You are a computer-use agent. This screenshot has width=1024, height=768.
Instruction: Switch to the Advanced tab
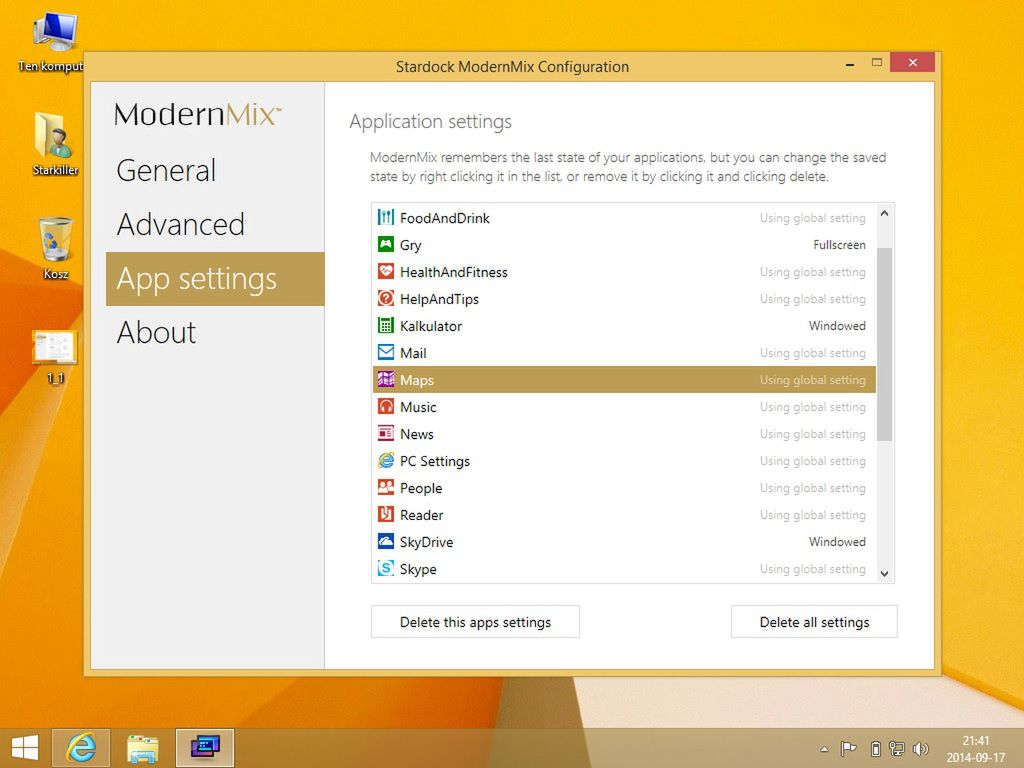(x=181, y=225)
